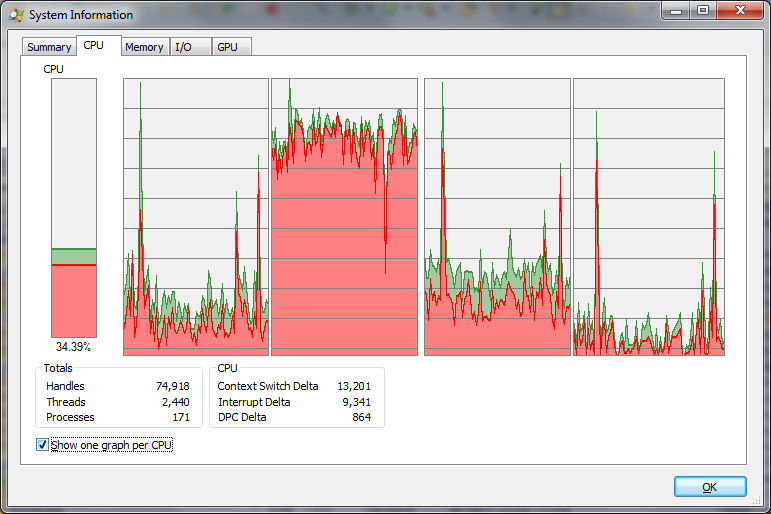771x514 pixels.
Task: Click the second CPU core graph
Action: [344, 217]
